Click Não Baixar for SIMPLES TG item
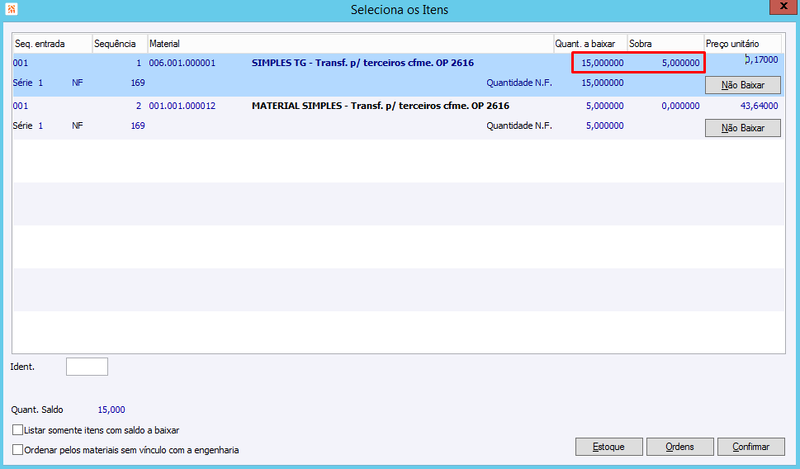 (743, 85)
